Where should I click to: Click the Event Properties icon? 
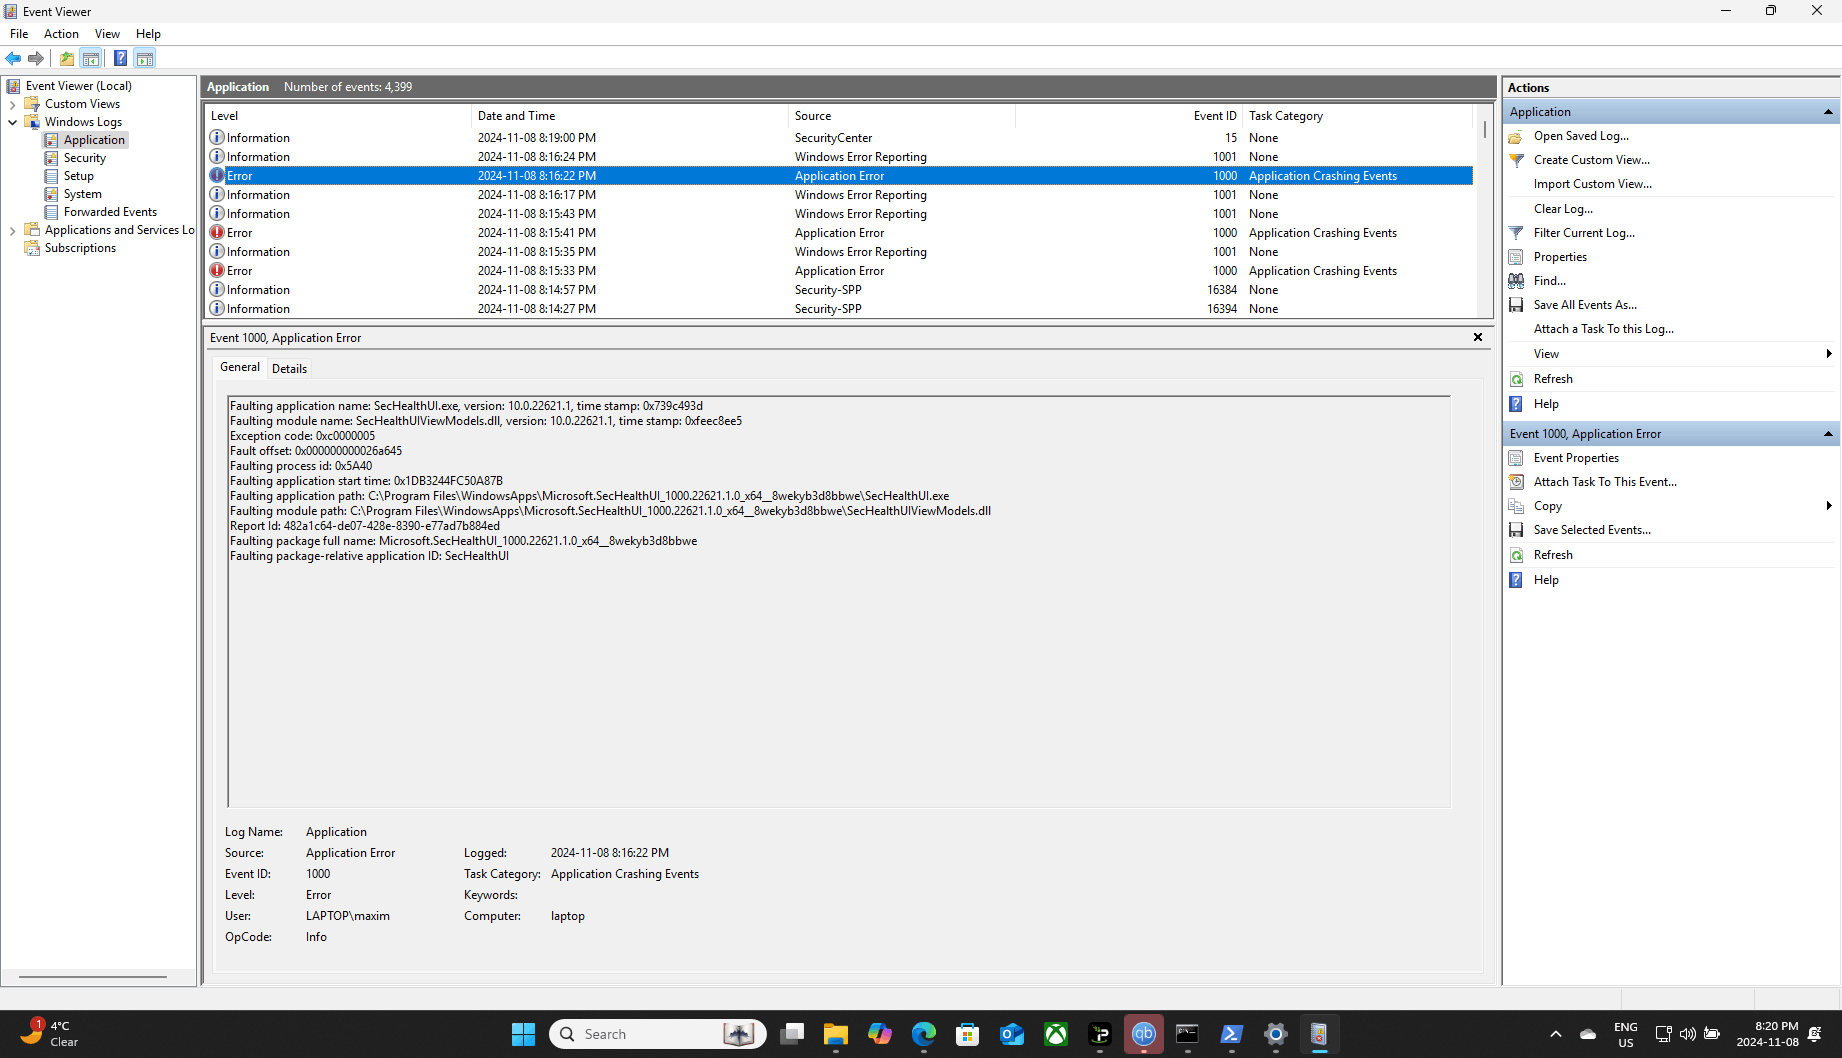[1516, 458]
